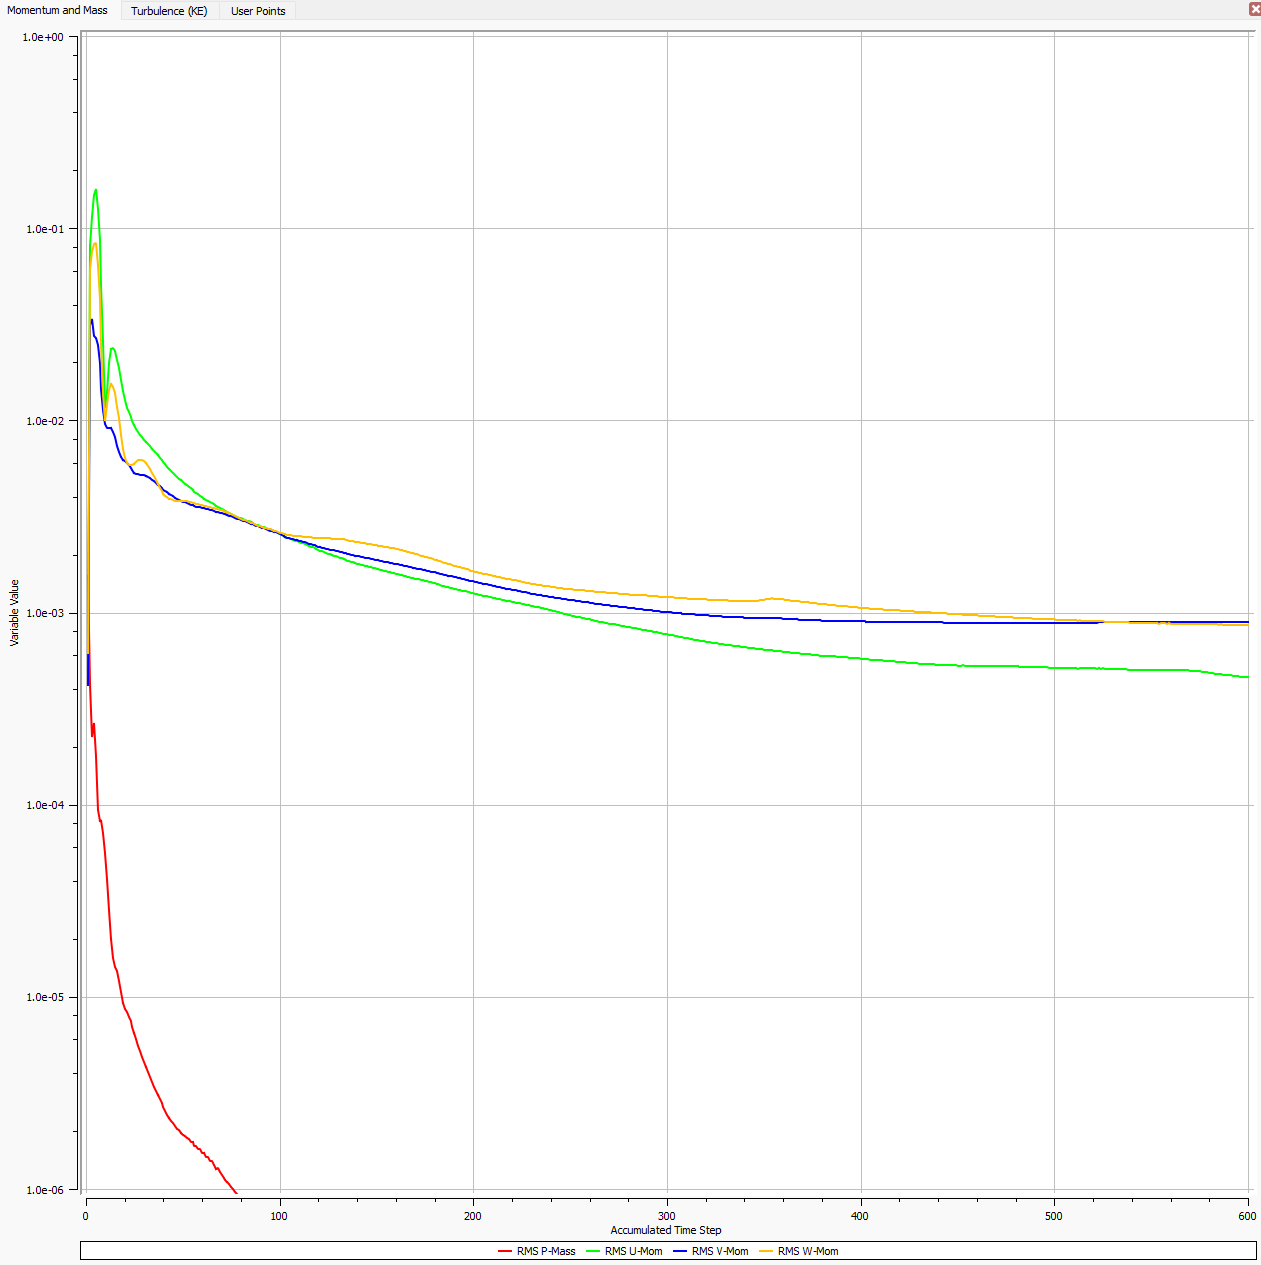Click the bottom end of red curve
1261x1265 pixels.
pyautogui.click(x=236, y=1192)
